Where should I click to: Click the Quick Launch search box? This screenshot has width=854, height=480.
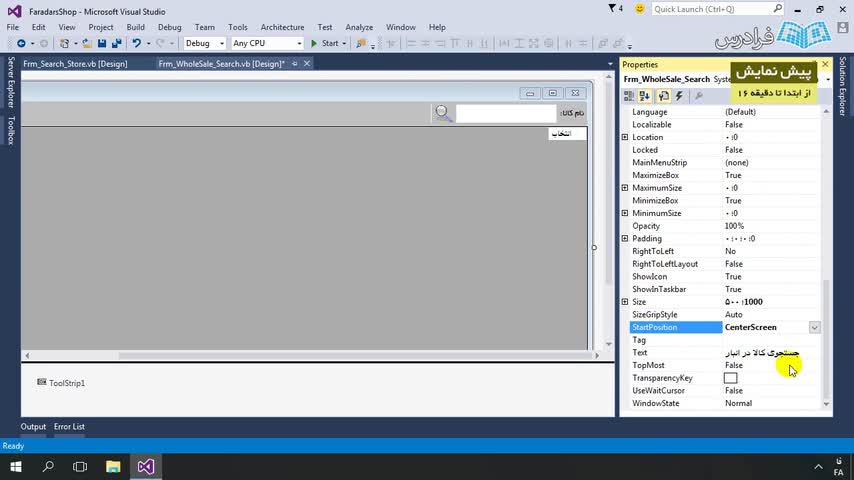(x=718, y=9)
